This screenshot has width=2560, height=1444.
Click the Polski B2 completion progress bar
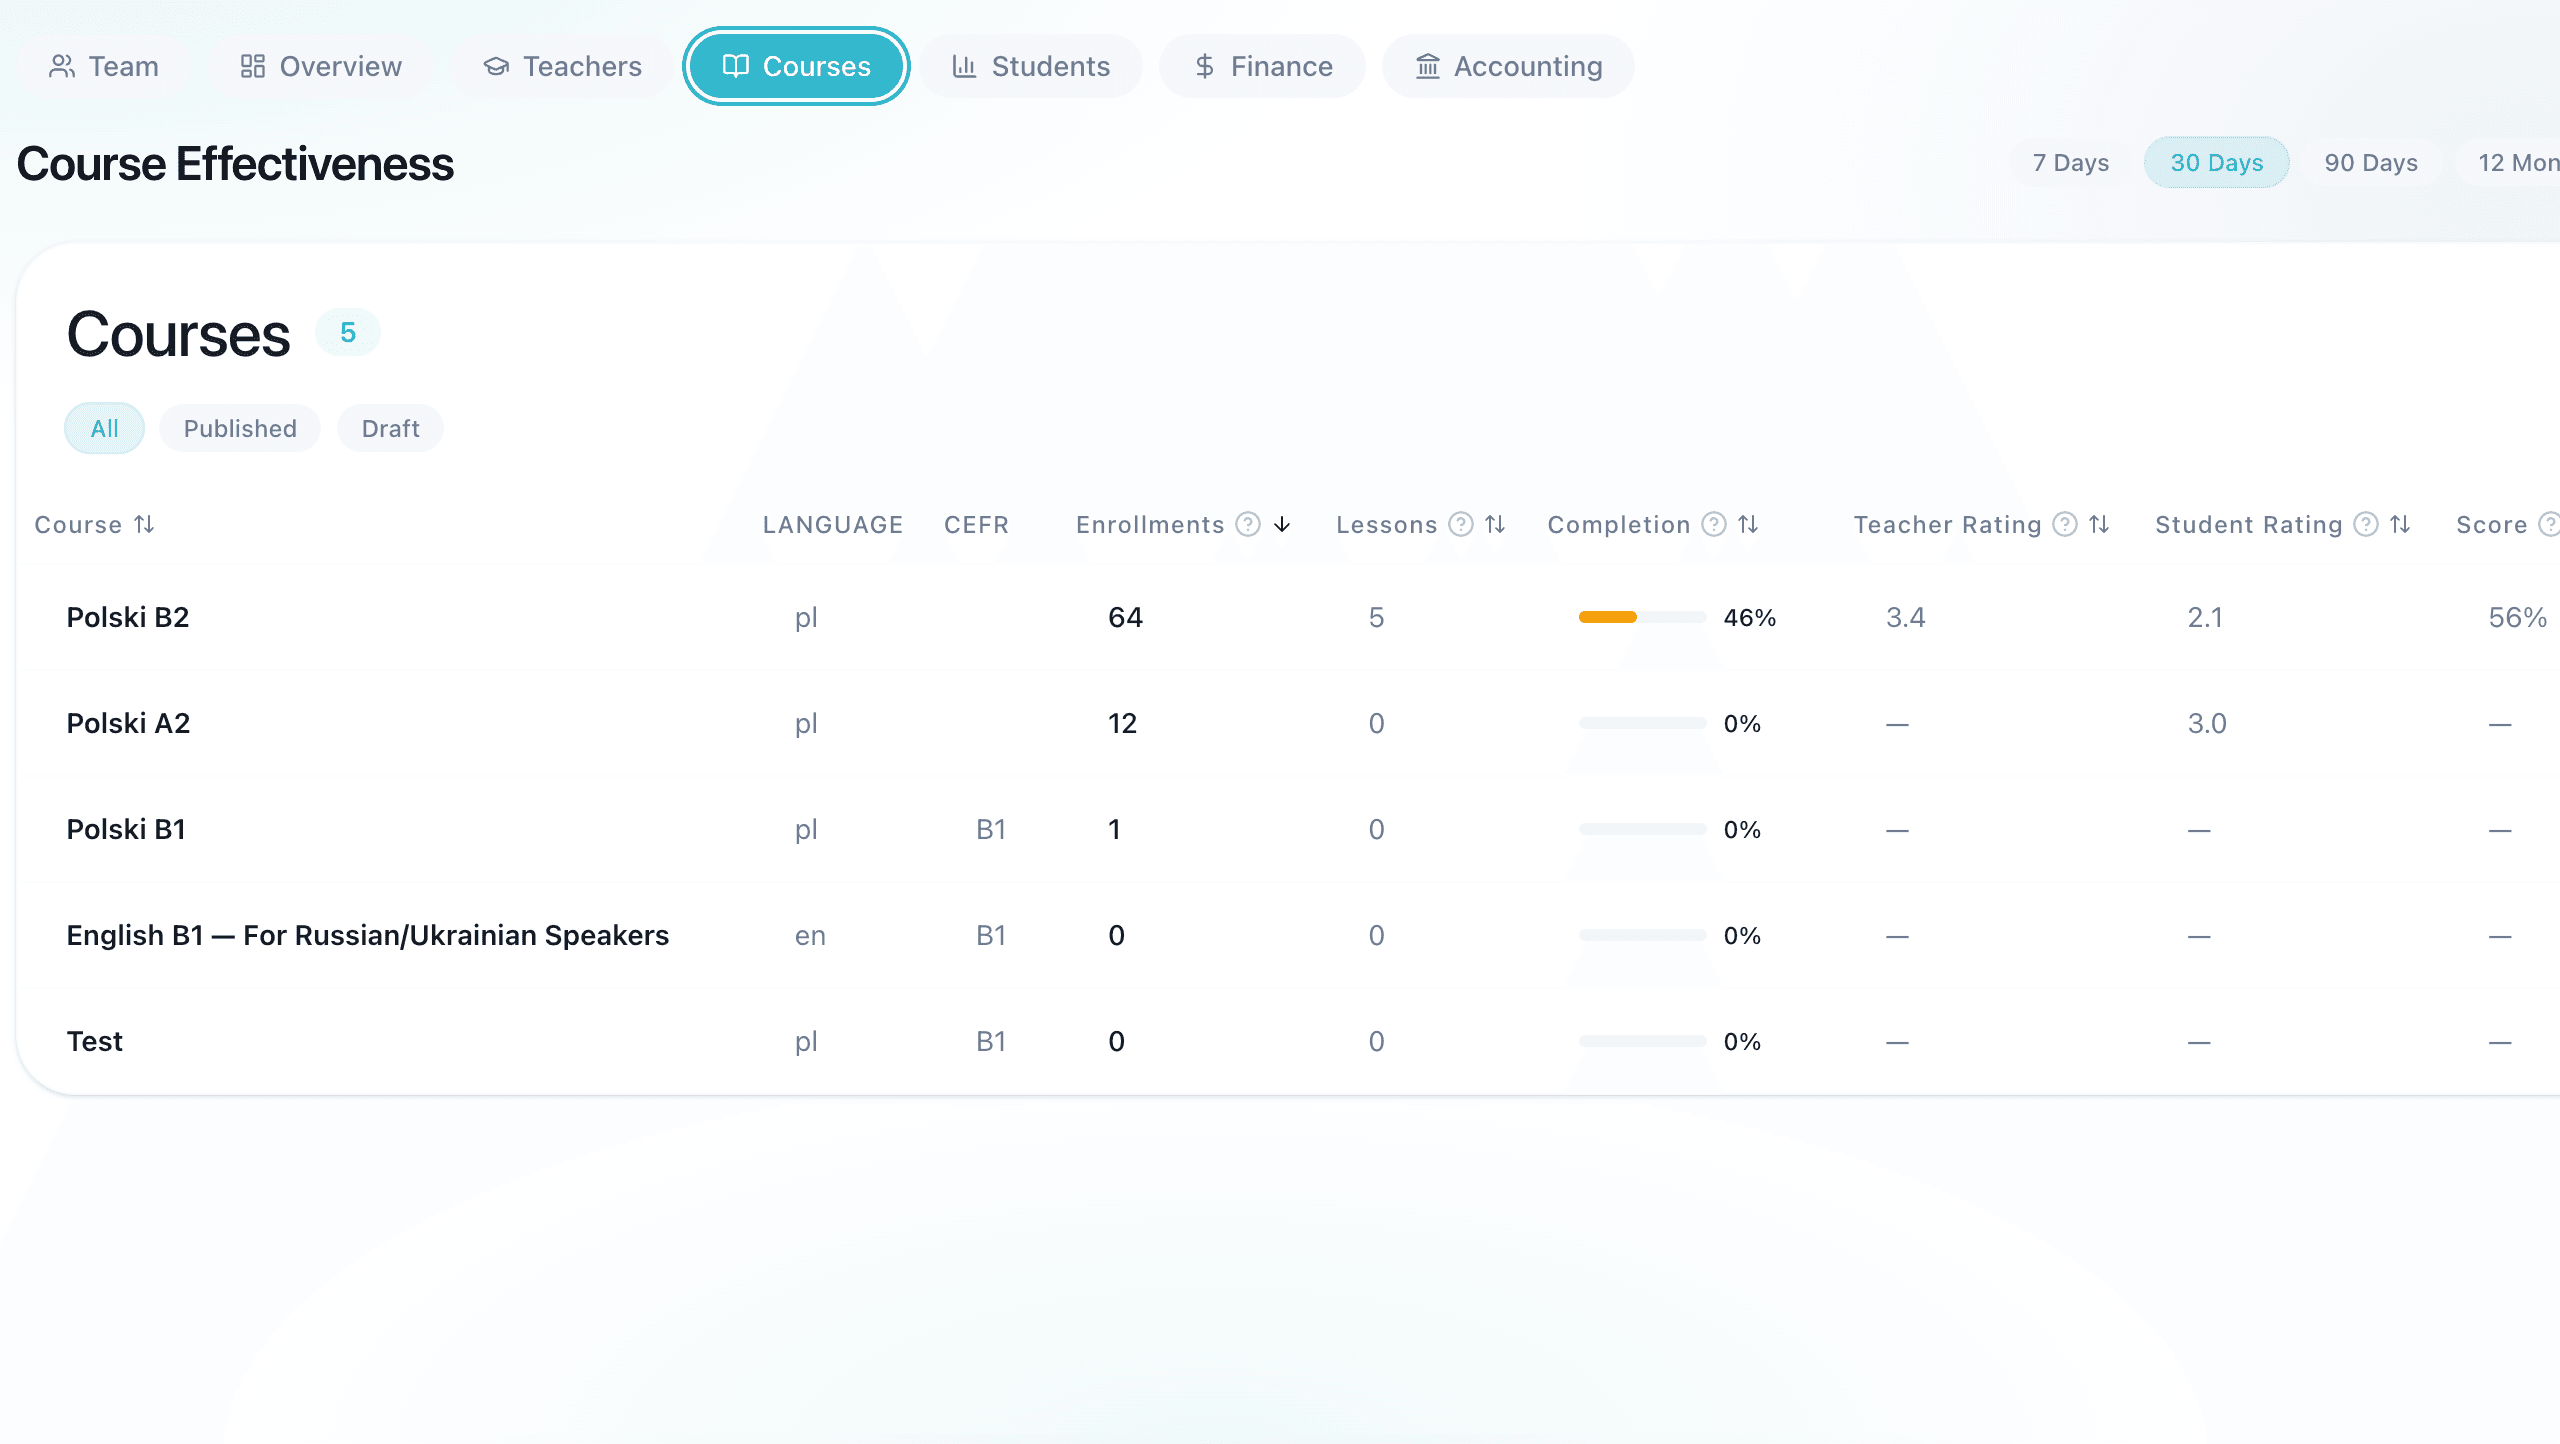[1640, 617]
